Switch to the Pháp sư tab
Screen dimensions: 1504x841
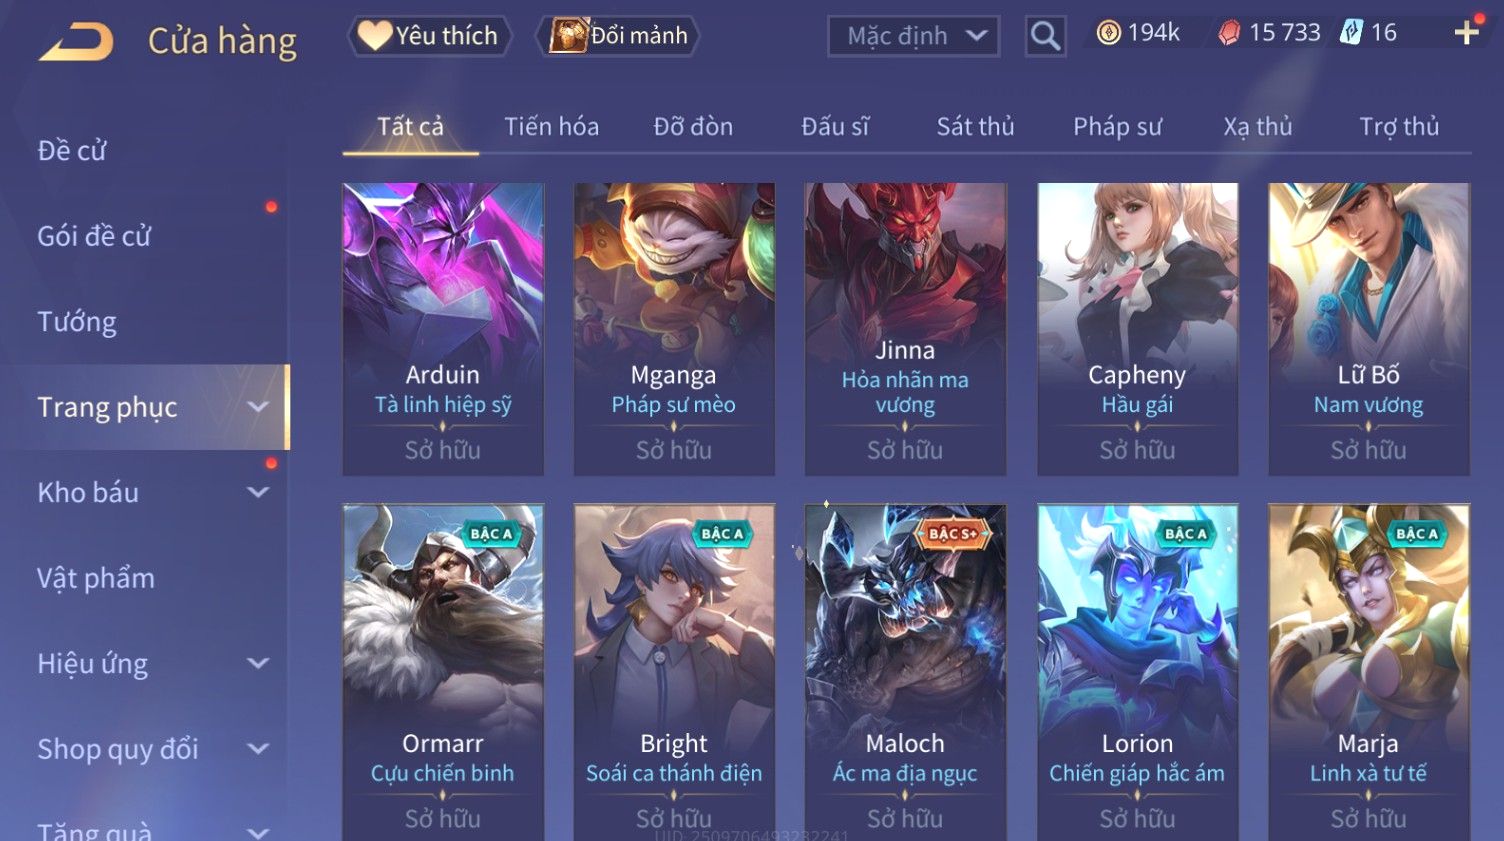pos(1117,127)
